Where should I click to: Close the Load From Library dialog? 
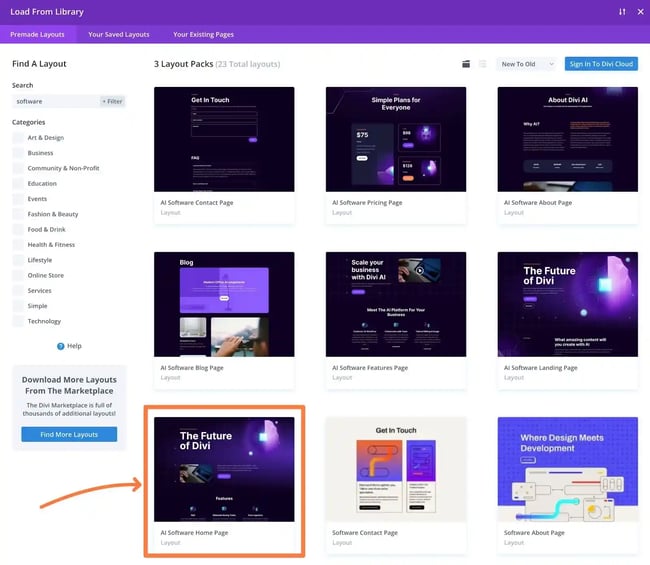coord(640,12)
